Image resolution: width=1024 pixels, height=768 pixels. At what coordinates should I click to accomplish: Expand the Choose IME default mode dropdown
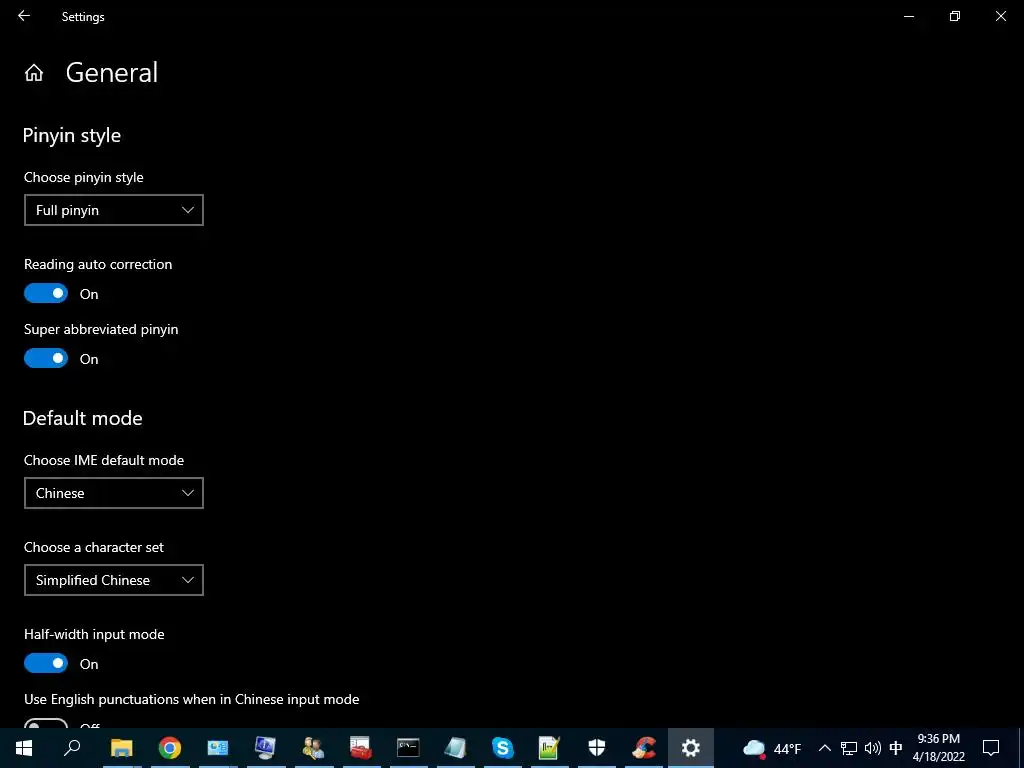tap(114, 493)
